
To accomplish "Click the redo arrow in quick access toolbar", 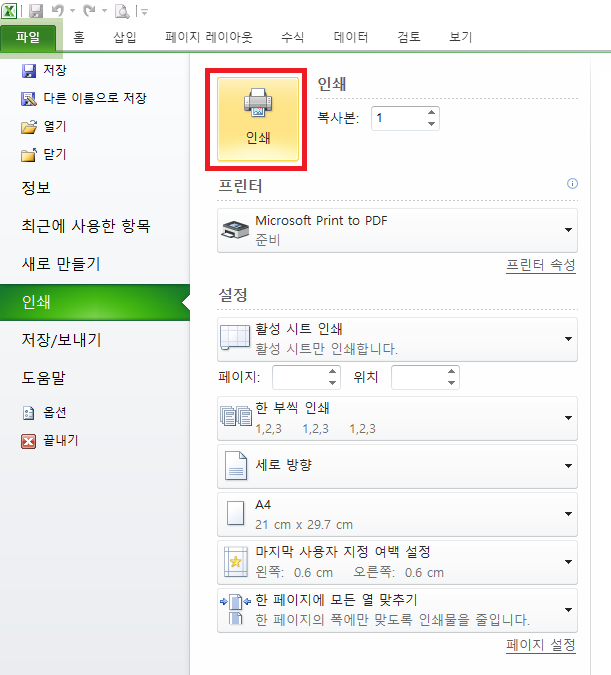I will [x=89, y=11].
